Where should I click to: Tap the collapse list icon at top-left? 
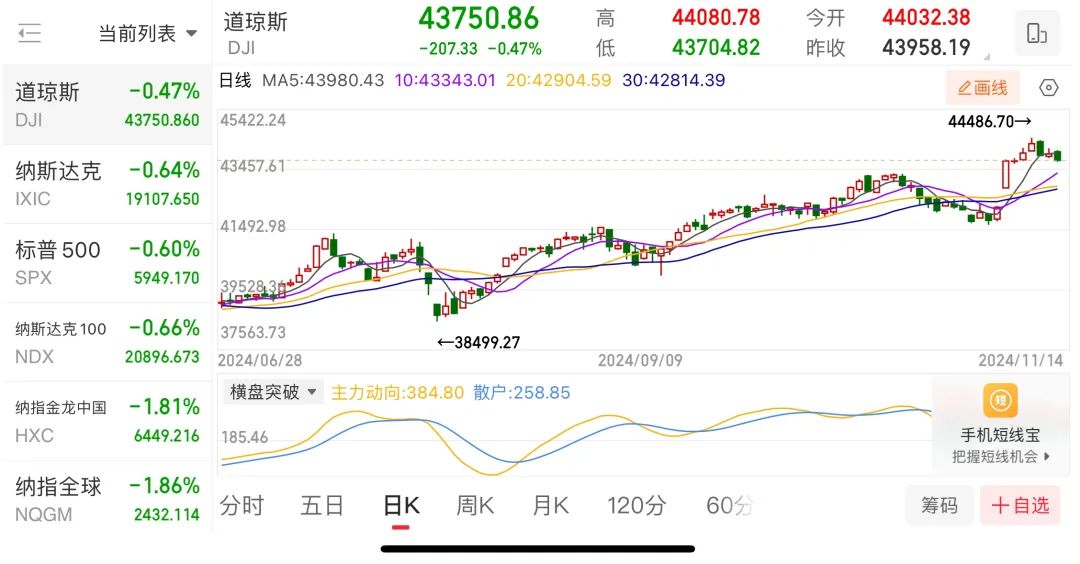point(30,33)
